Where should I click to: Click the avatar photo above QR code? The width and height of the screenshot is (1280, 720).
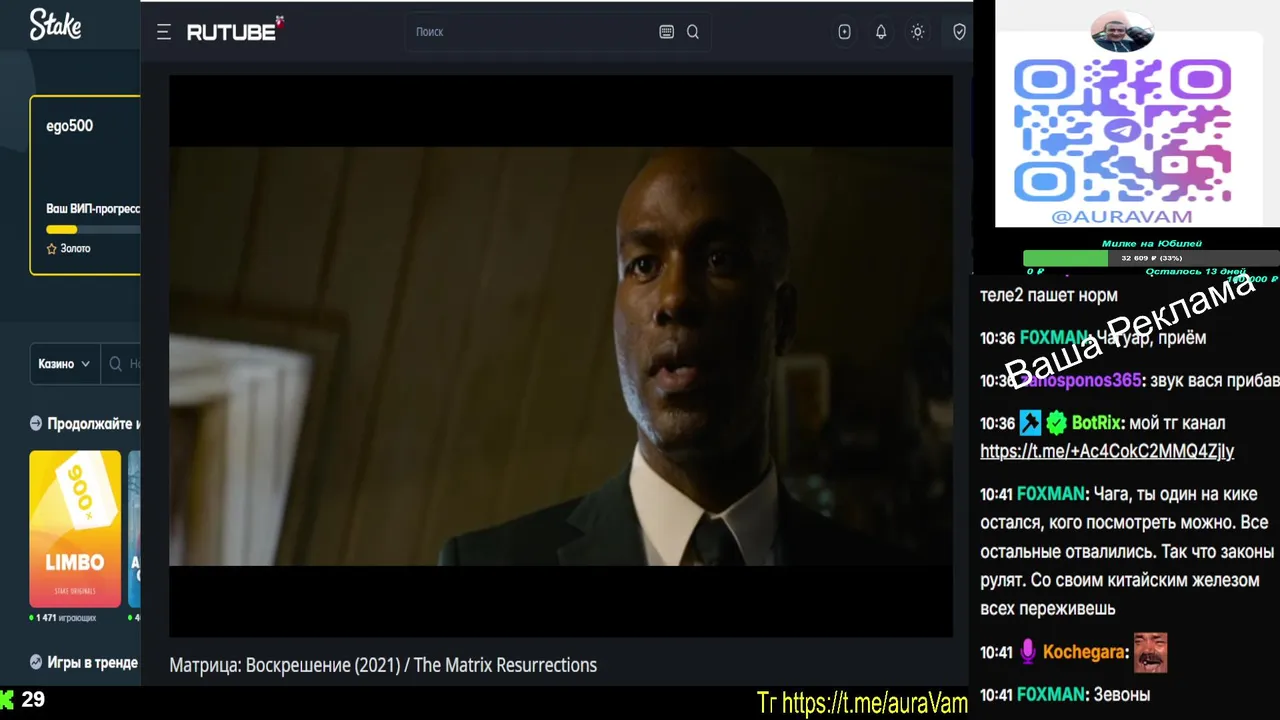coord(1122,31)
